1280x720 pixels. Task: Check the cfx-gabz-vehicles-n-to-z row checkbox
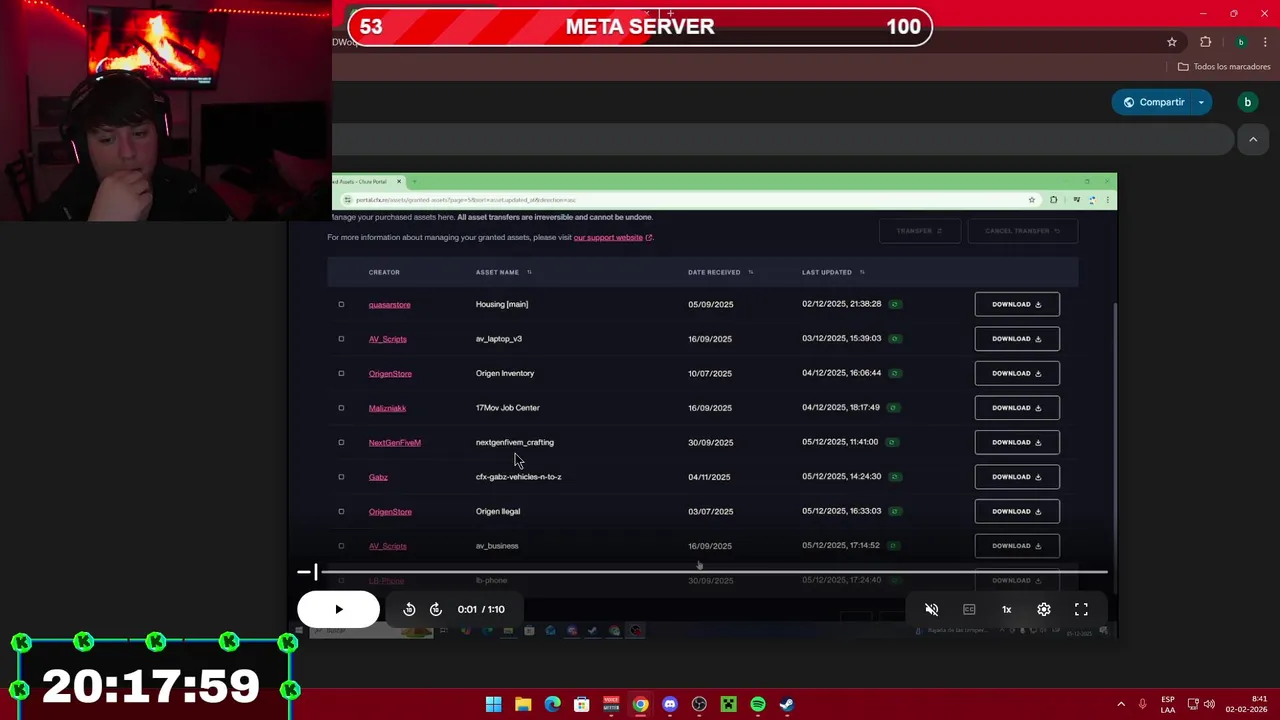(x=341, y=477)
